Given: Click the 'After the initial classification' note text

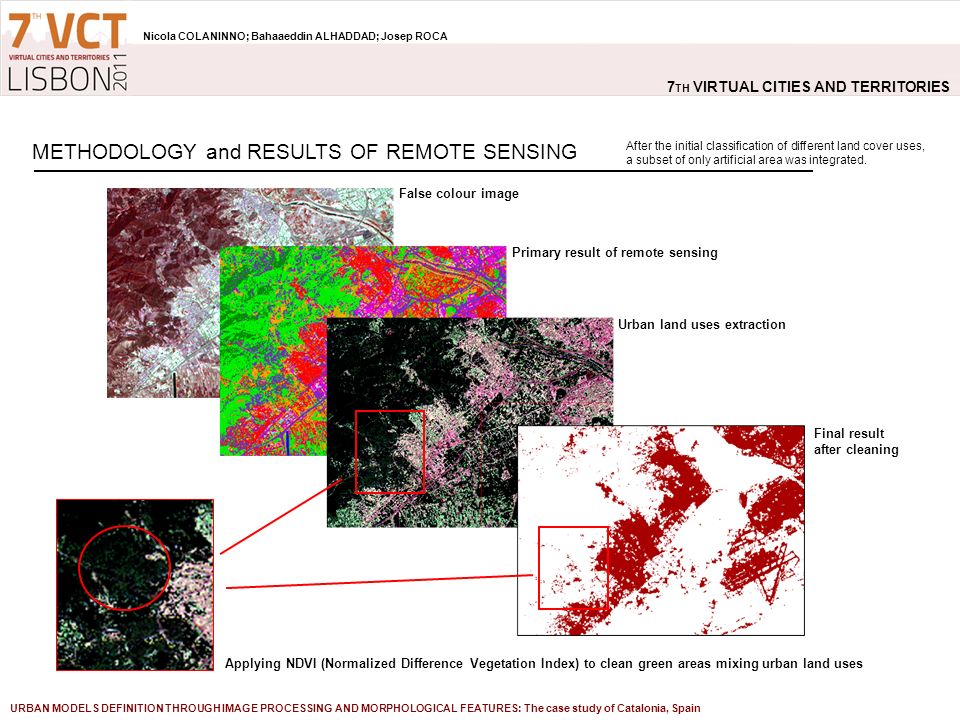Looking at the screenshot, I should 775,153.
